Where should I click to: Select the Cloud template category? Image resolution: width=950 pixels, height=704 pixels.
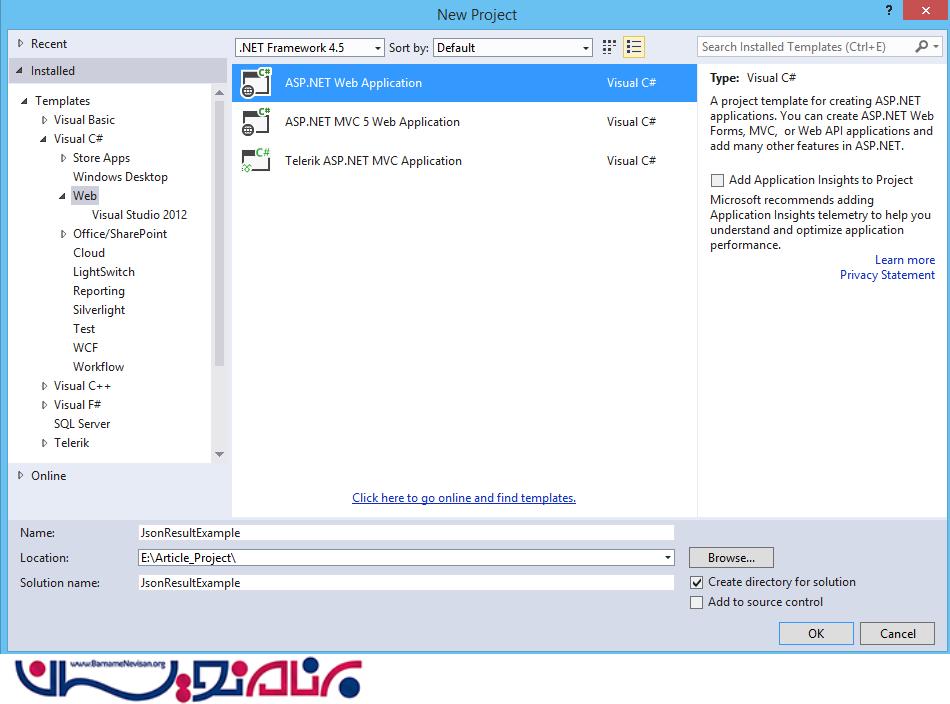(89, 253)
